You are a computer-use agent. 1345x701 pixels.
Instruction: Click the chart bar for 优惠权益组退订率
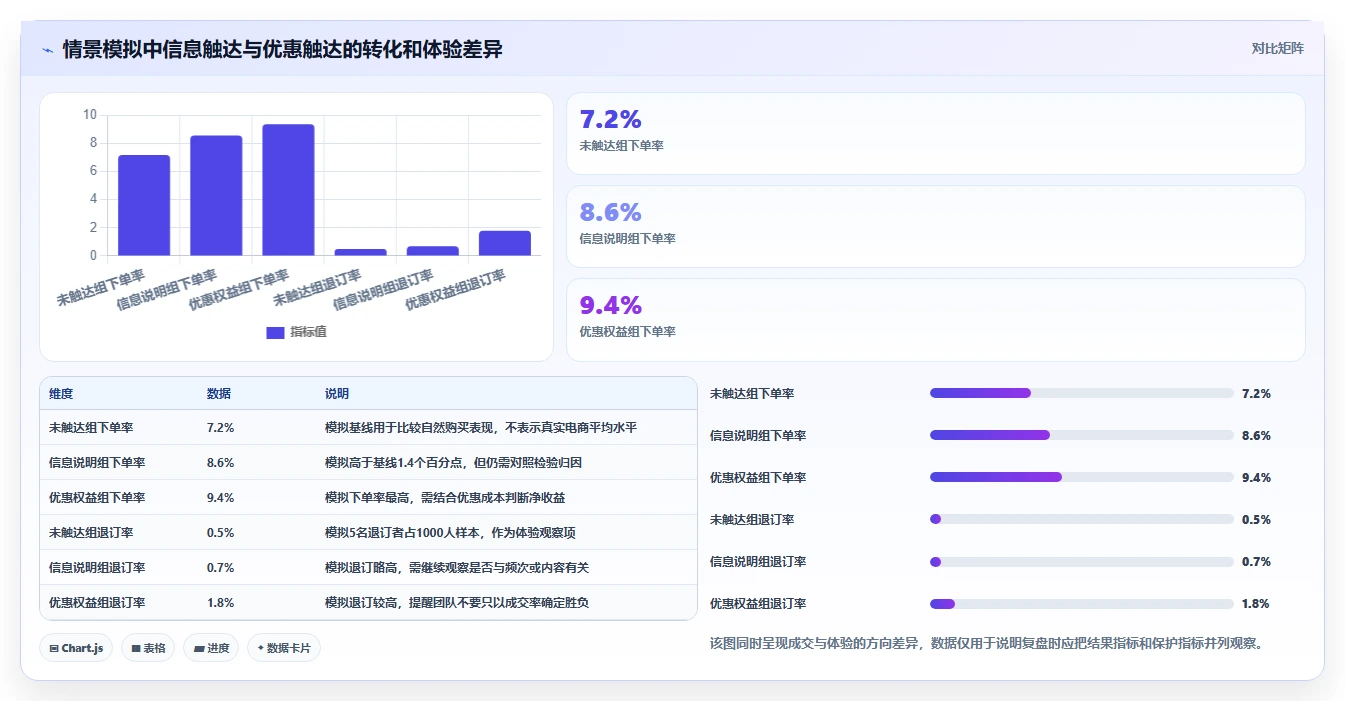pos(505,243)
